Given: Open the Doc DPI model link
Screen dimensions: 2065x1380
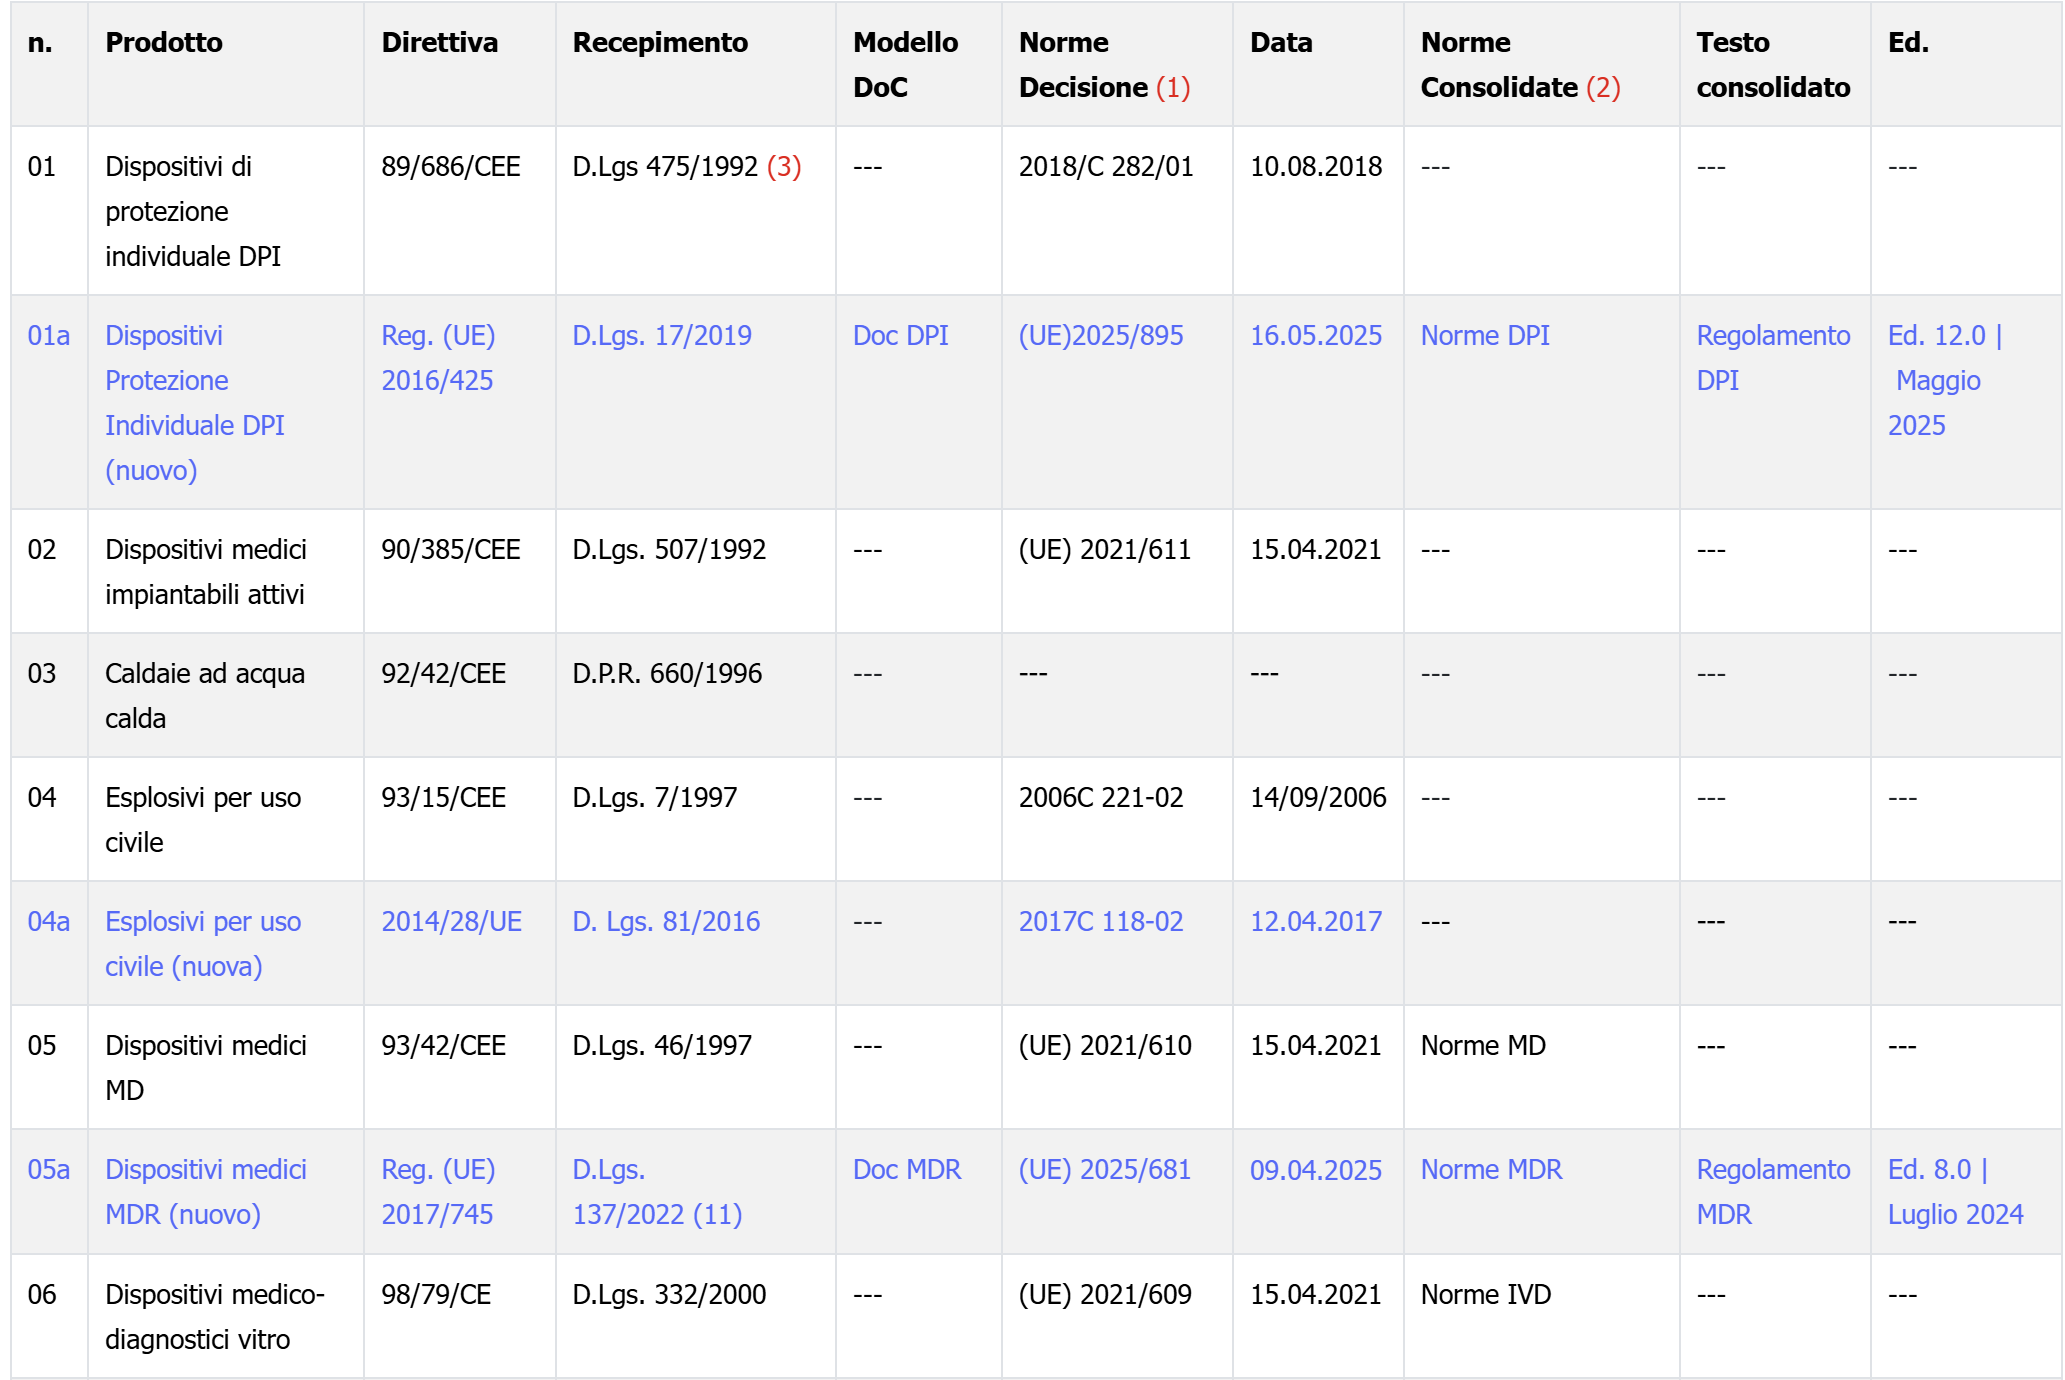Looking at the screenshot, I should pos(900,336).
